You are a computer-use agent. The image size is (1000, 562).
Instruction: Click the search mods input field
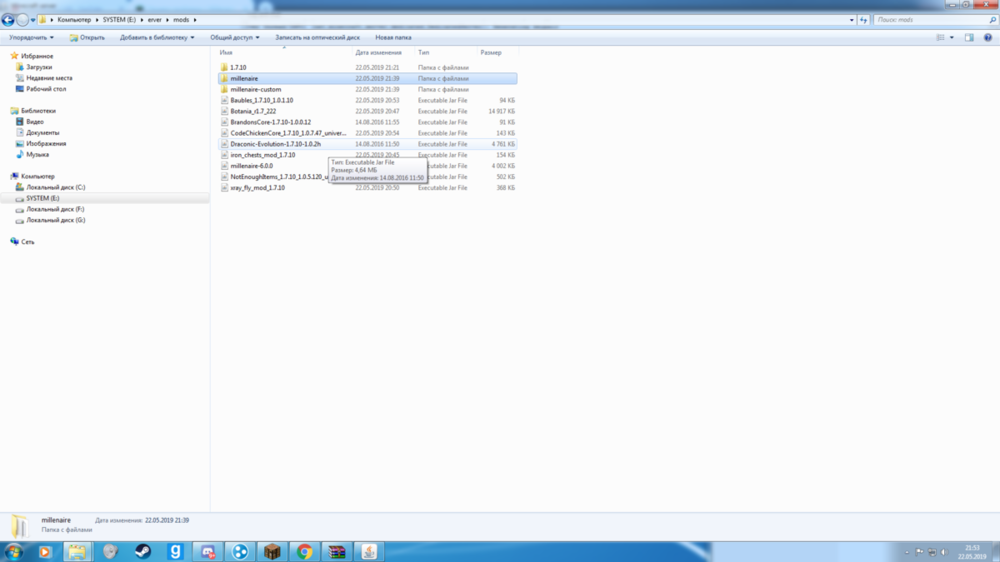click(x=930, y=20)
